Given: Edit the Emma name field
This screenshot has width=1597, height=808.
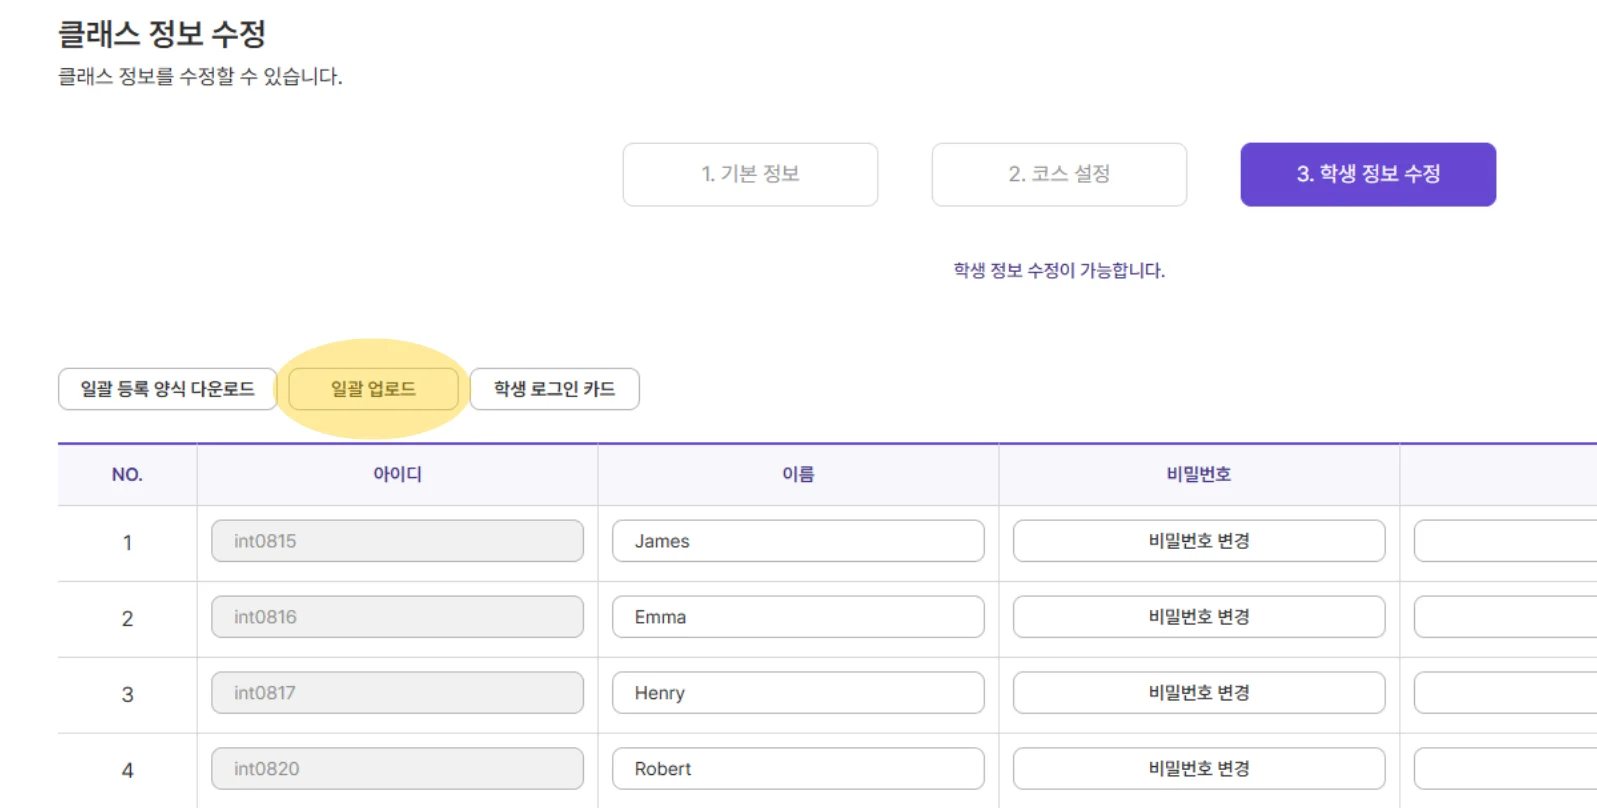Looking at the screenshot, I should pos(798,617).
